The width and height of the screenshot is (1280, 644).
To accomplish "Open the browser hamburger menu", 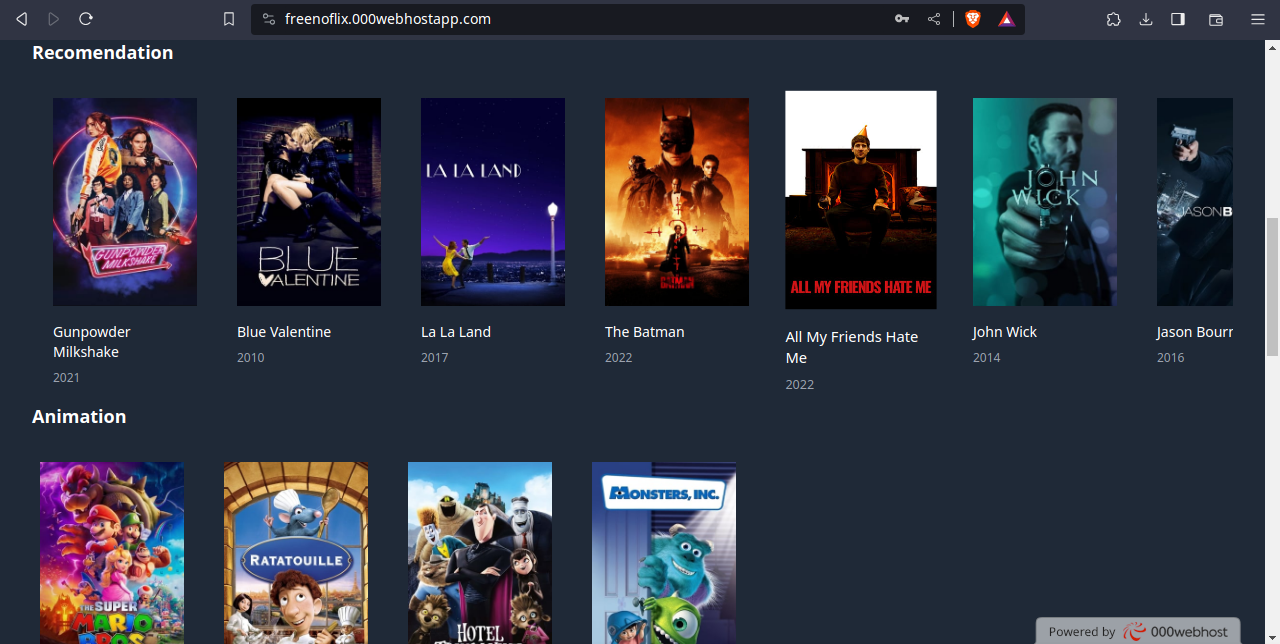I will pyautogui.click(x=1258, y=19).
